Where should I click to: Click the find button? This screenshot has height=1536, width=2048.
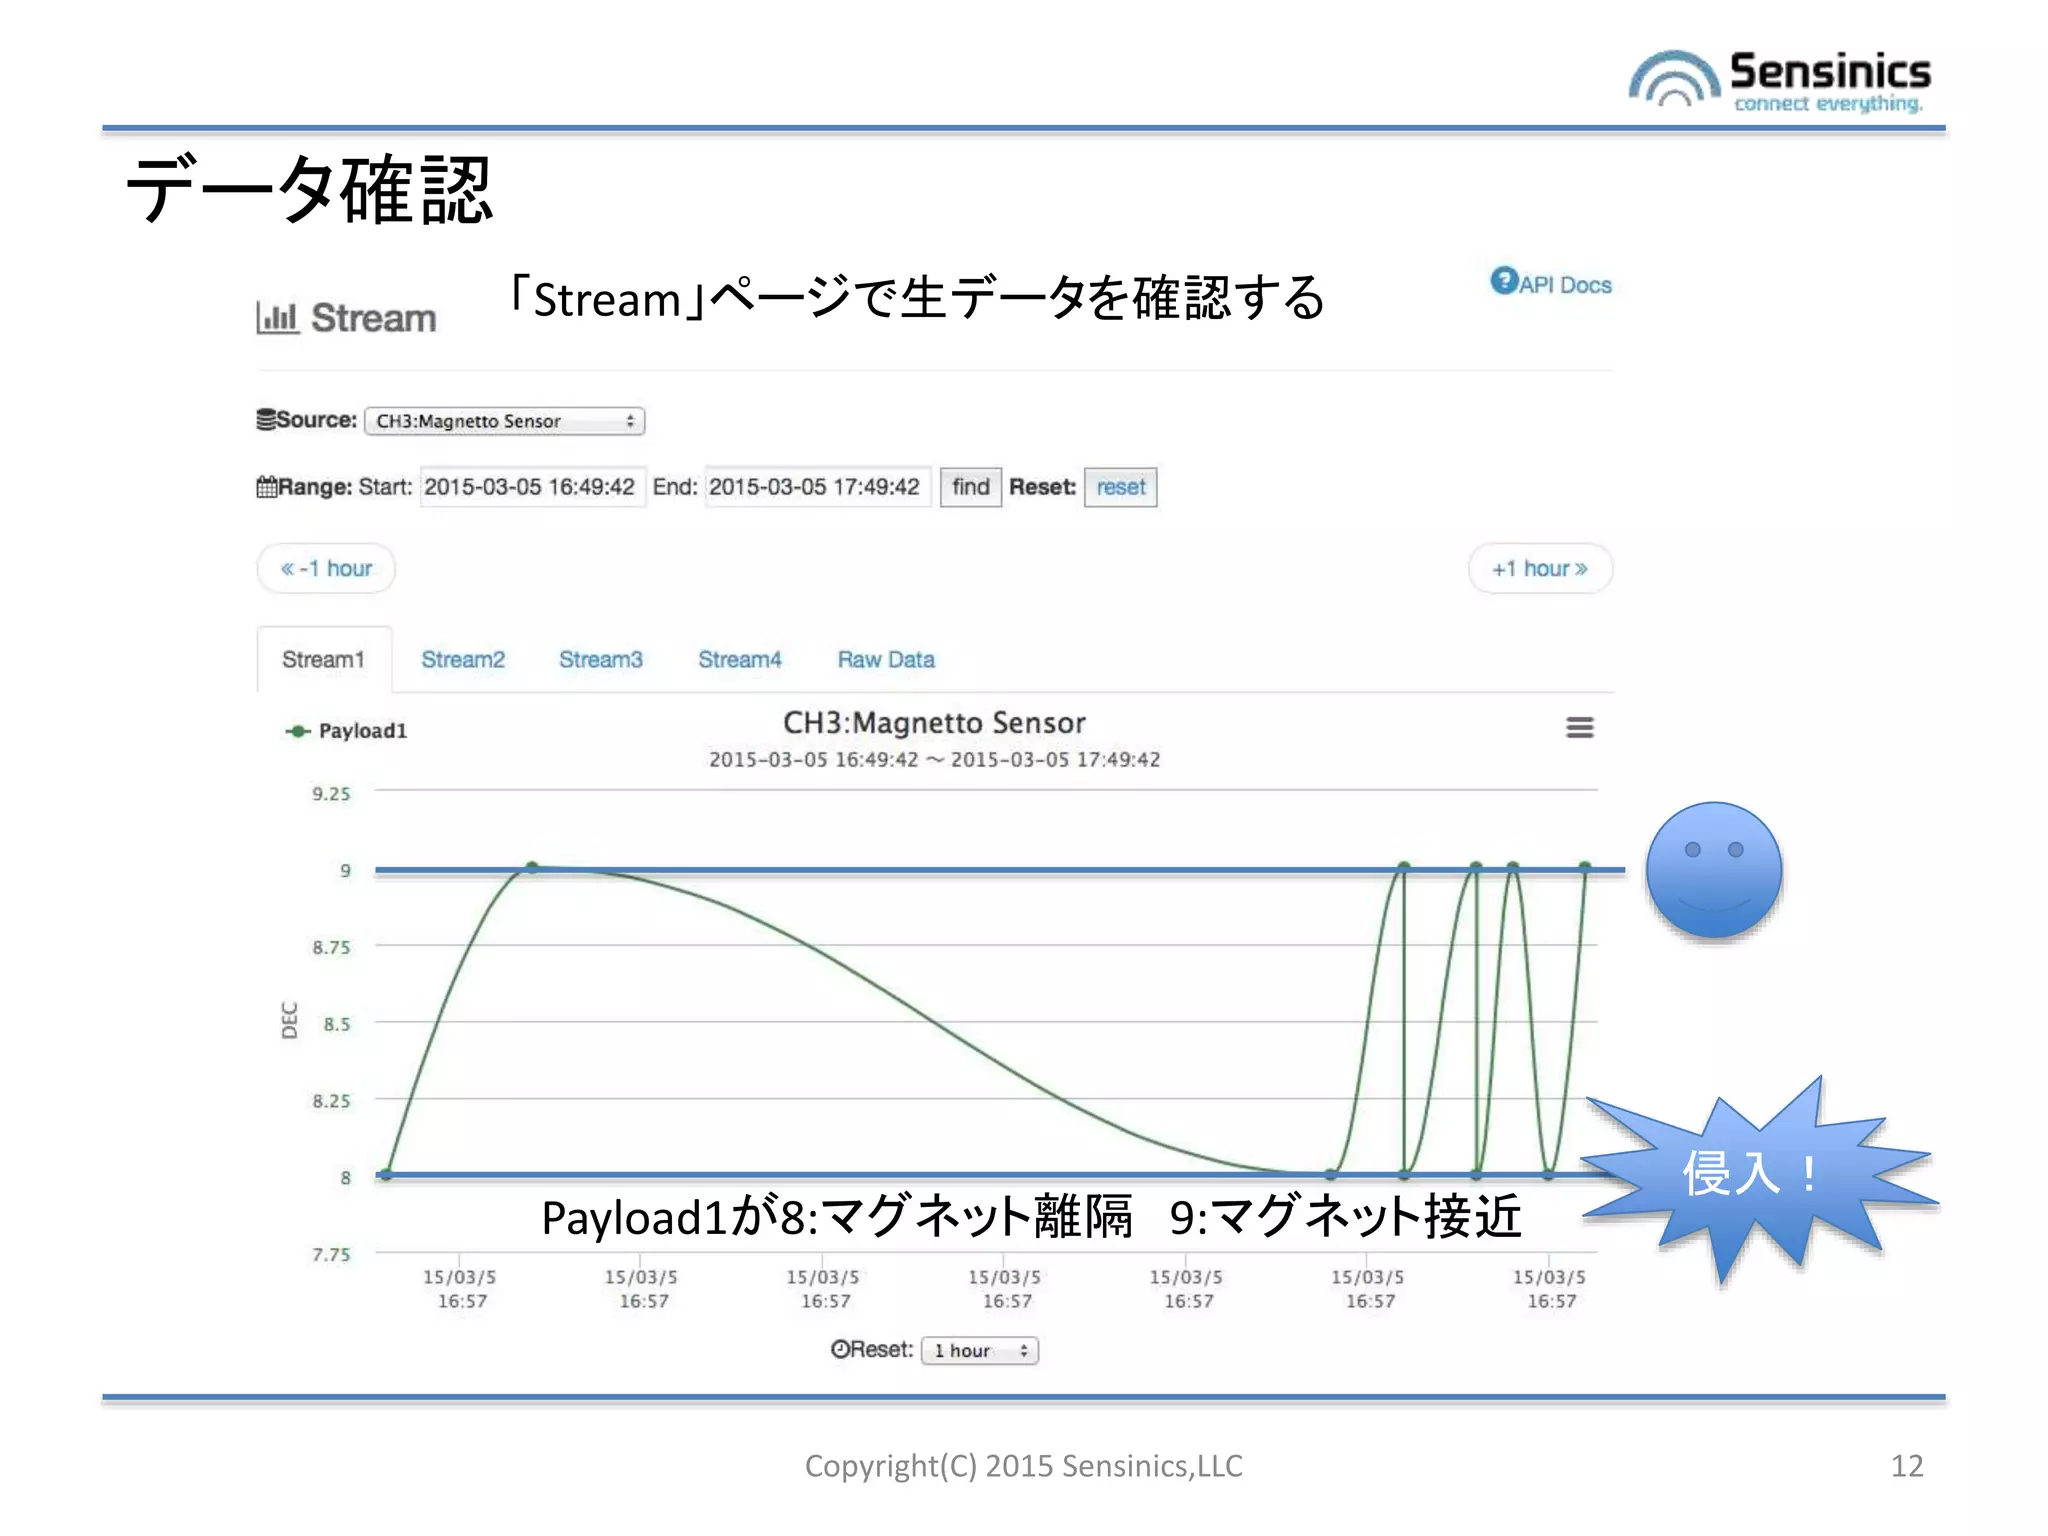point(971,487)
